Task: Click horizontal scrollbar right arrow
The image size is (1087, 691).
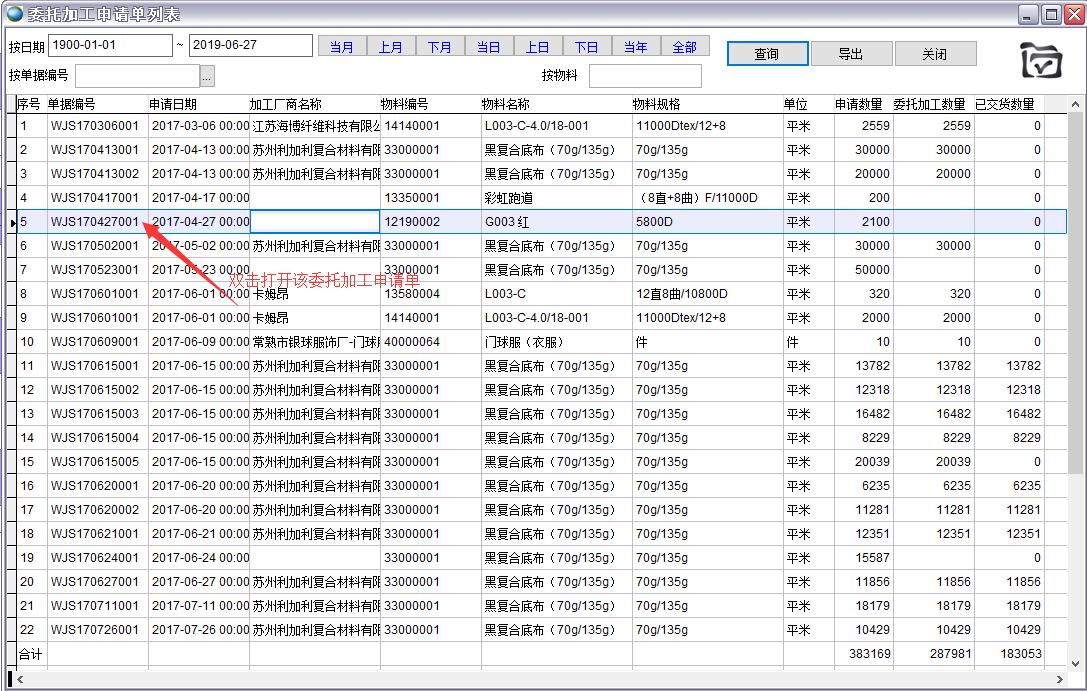Action: (1064, 679)
